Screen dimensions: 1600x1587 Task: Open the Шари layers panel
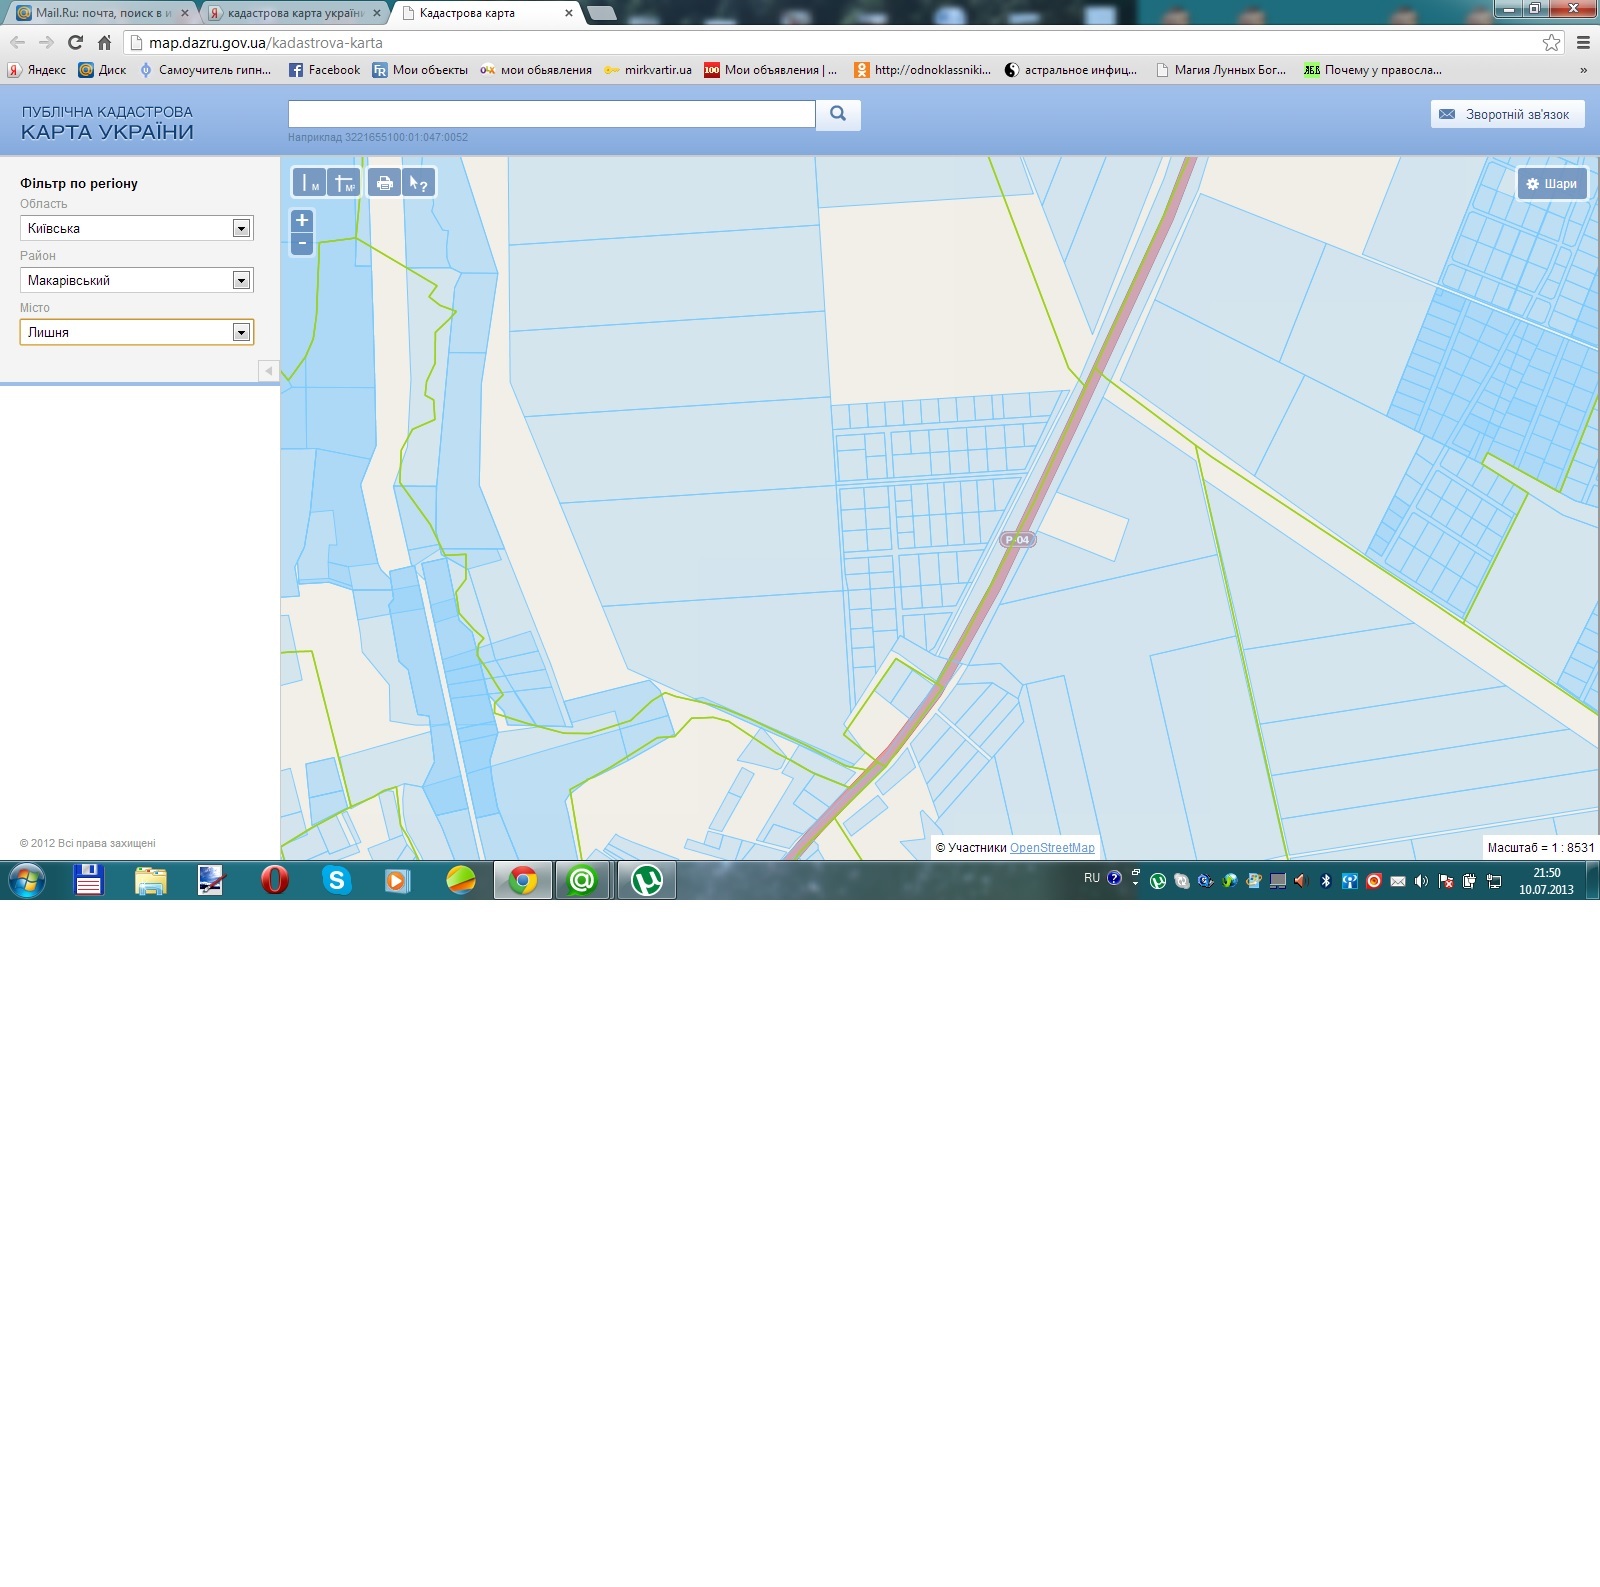point(1551,184)
